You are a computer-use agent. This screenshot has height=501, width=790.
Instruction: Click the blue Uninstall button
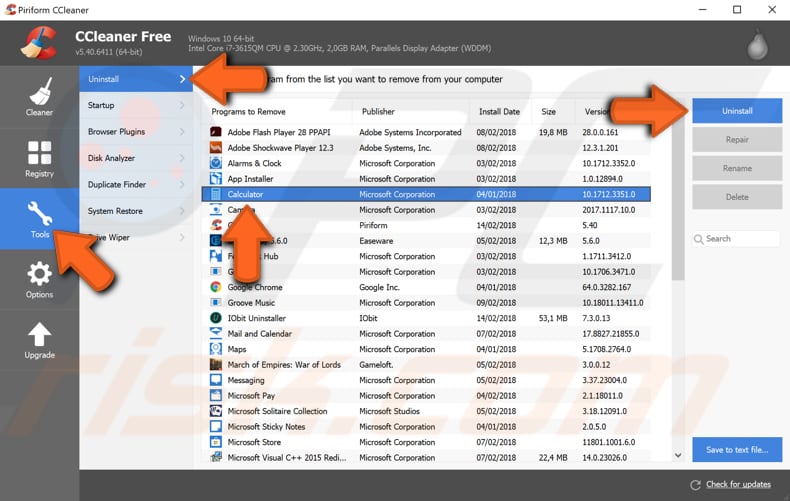(x=737, y=111)
